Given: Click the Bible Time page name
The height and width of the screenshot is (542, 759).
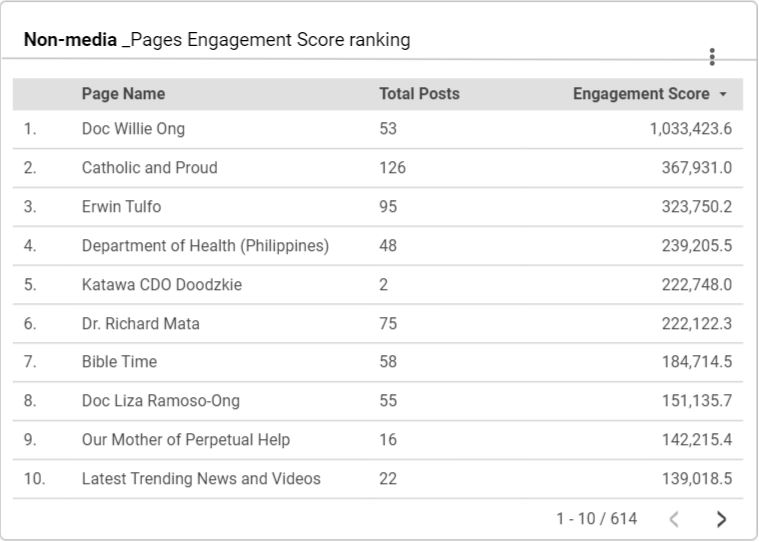Looking at the screenshot, I should [x=119, y=362].
